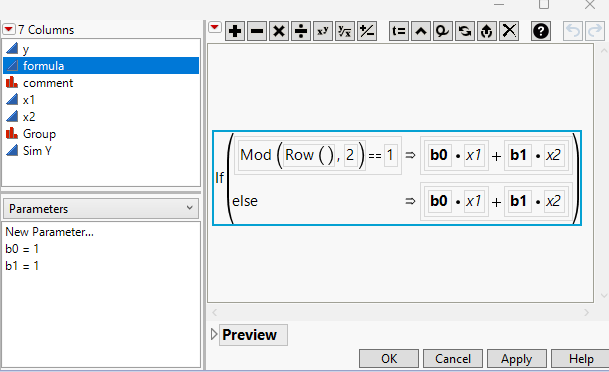Click the undo arrow button
609x372 pixels.
[573, 31]
